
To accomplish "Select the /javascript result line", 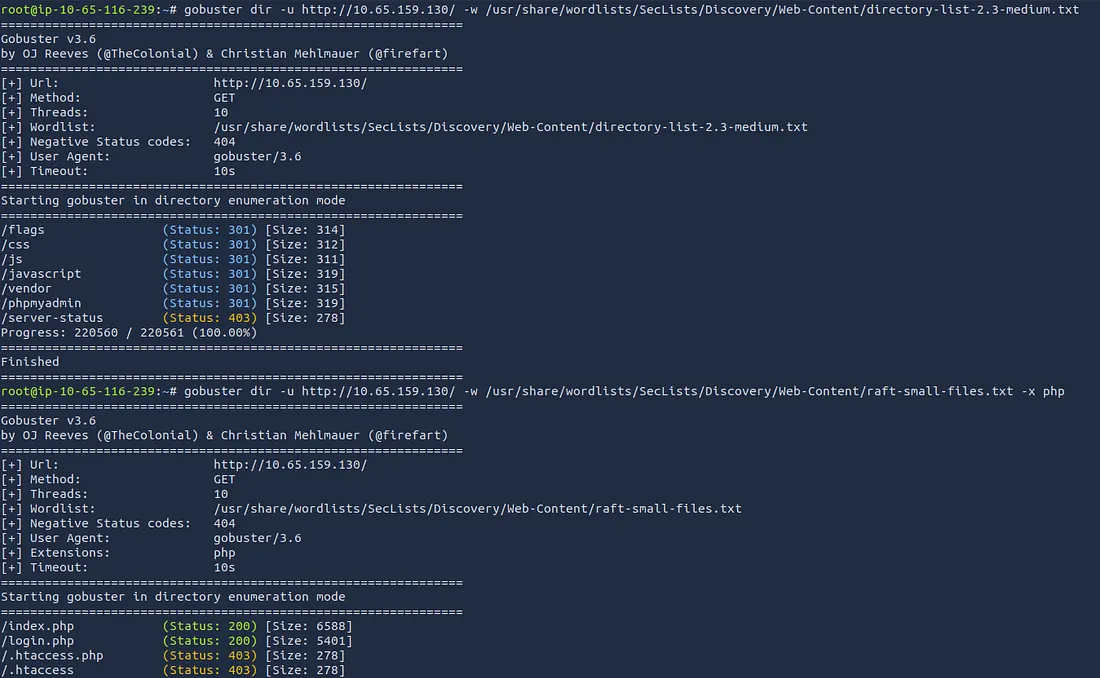I will [41, 274].
